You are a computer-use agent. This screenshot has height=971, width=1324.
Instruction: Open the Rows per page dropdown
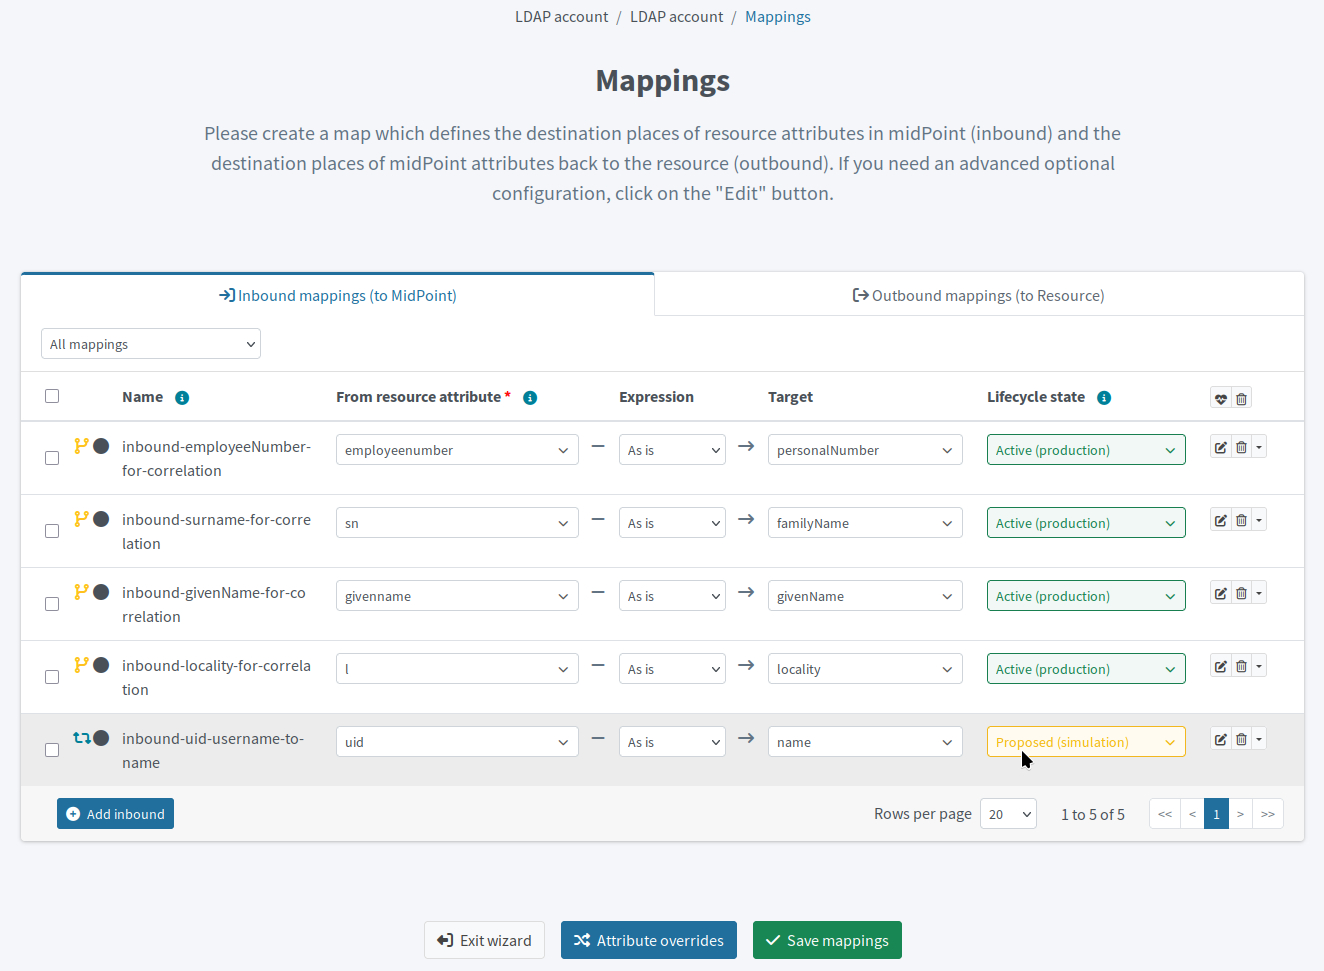pyautogui.click(x=1008, y=813)
